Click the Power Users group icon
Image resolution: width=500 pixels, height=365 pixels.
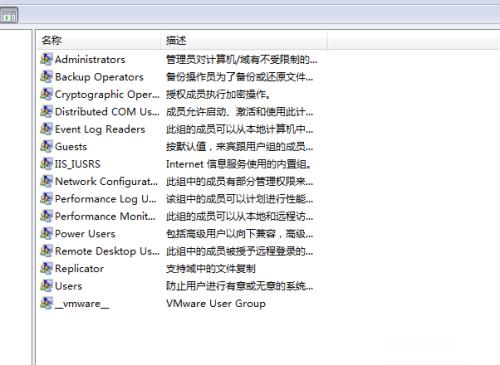pos(46,233)
